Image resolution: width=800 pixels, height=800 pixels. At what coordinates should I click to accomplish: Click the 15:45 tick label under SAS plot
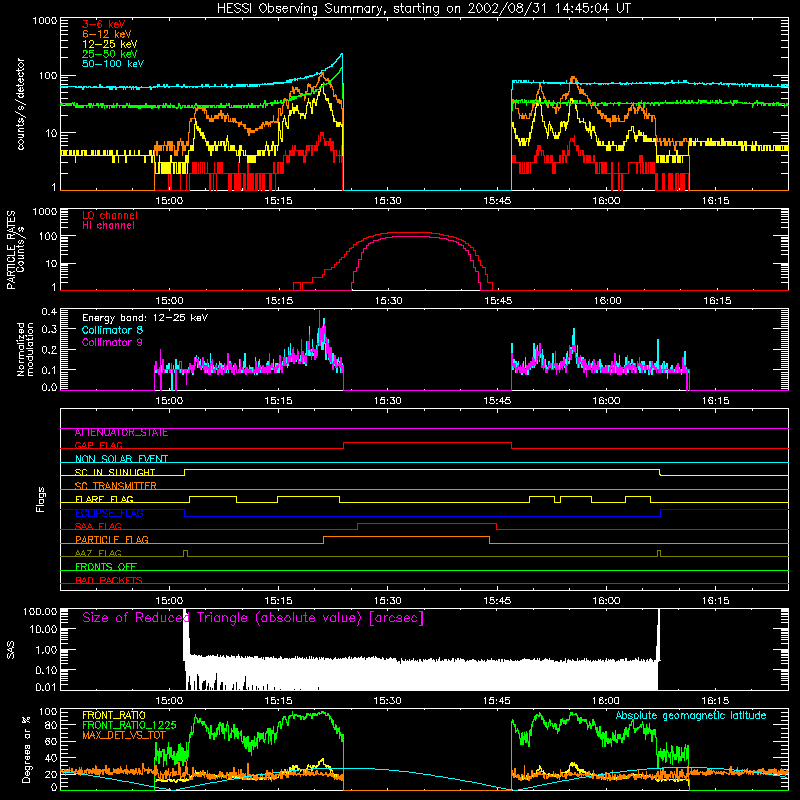(x=497, y=701)
